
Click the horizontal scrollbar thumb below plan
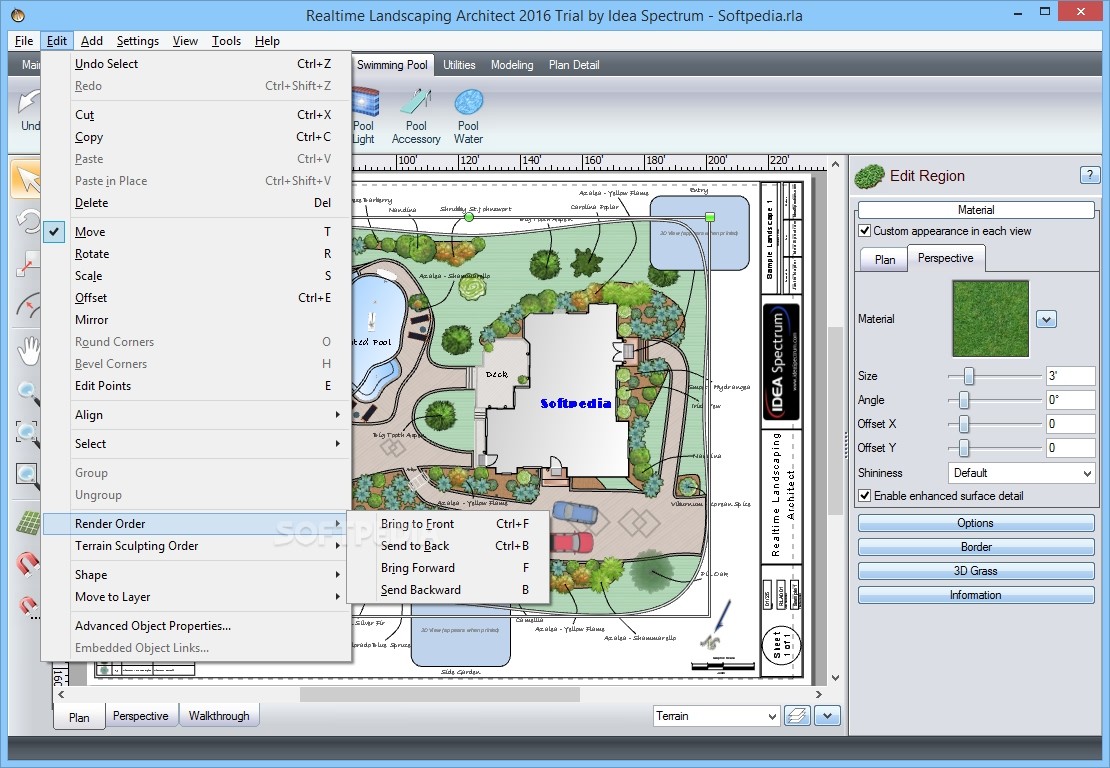[440, 694]
